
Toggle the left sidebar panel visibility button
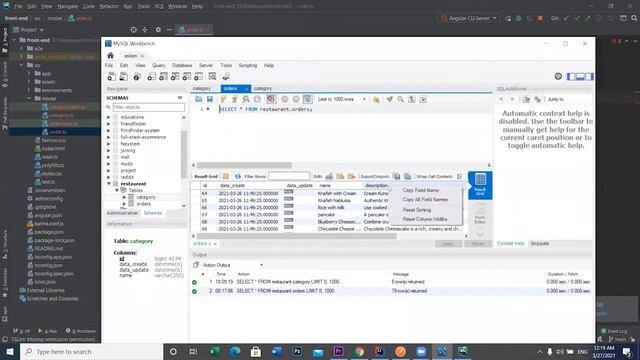pyautogui.click(x=572, y=76)
